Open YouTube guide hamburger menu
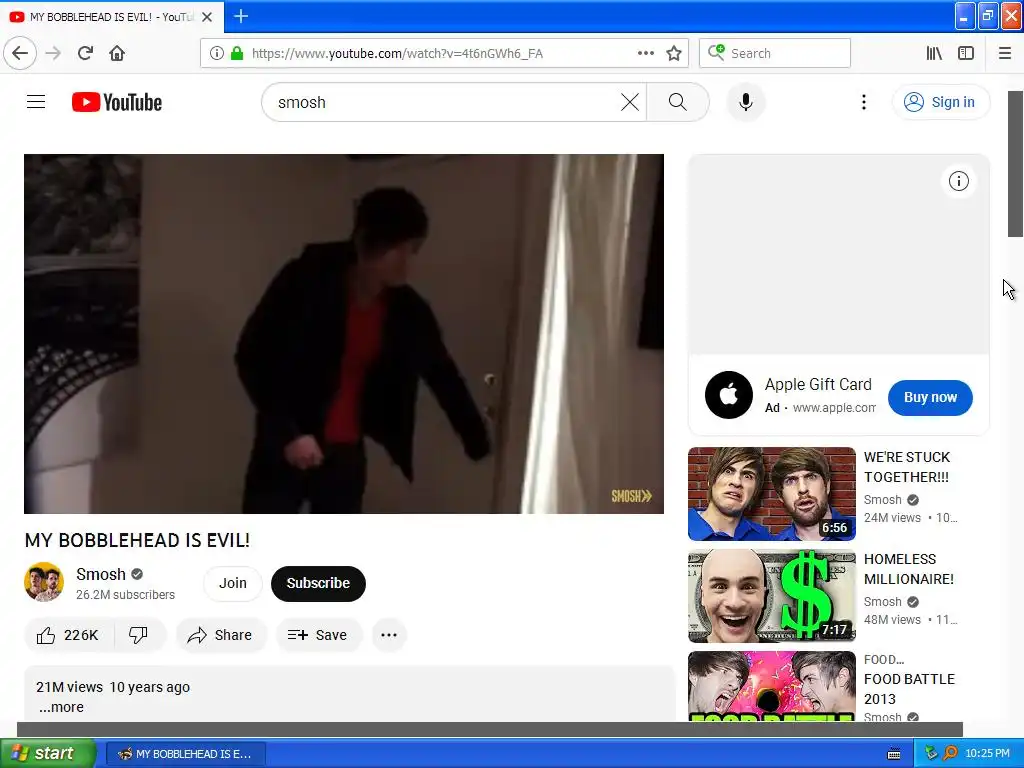1024x768 pixels. 36,102
